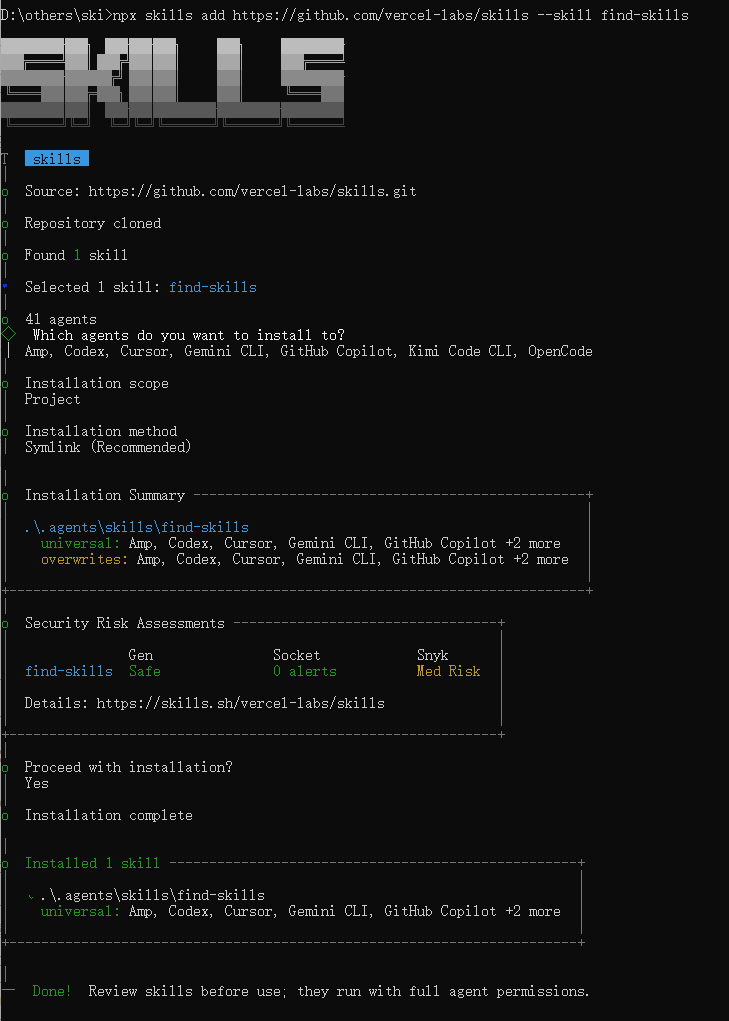Click the orange "overwrites:" label
This screenshot has height=1021, width=729.
[x=85, y=559]
